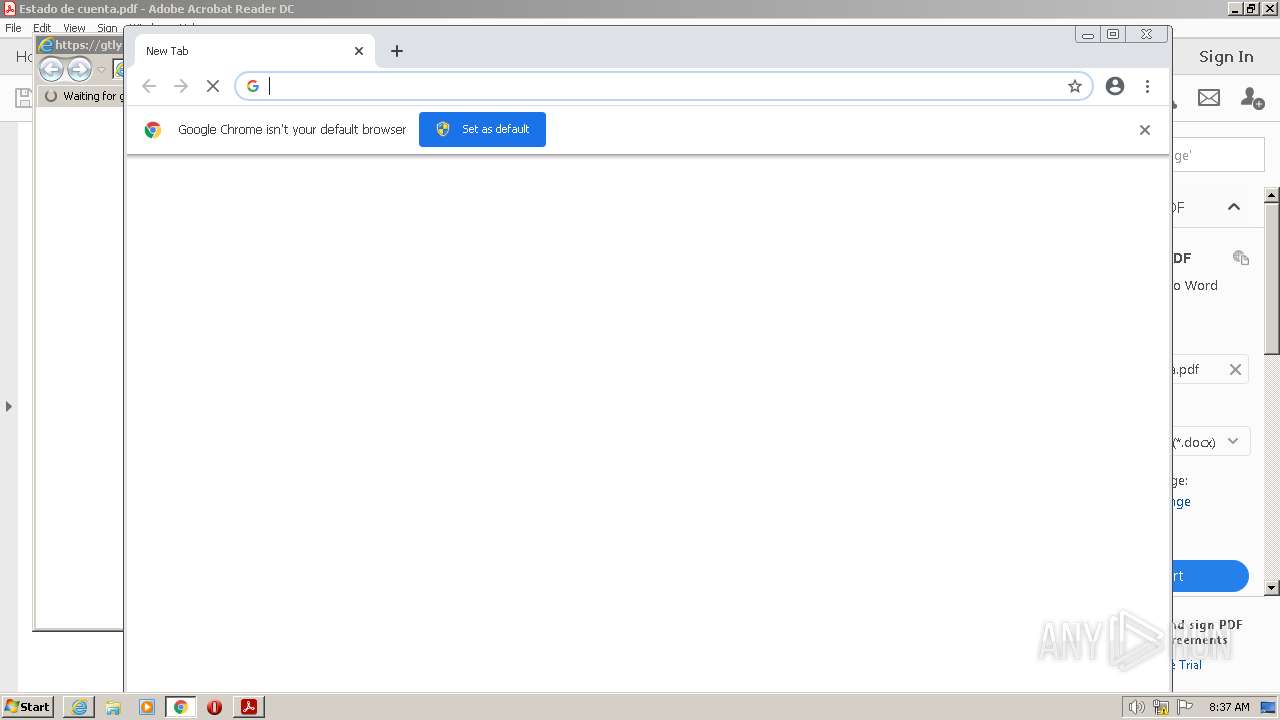Click the Action Center flag icon
1280x720 pixels.
coord(1185,707)
